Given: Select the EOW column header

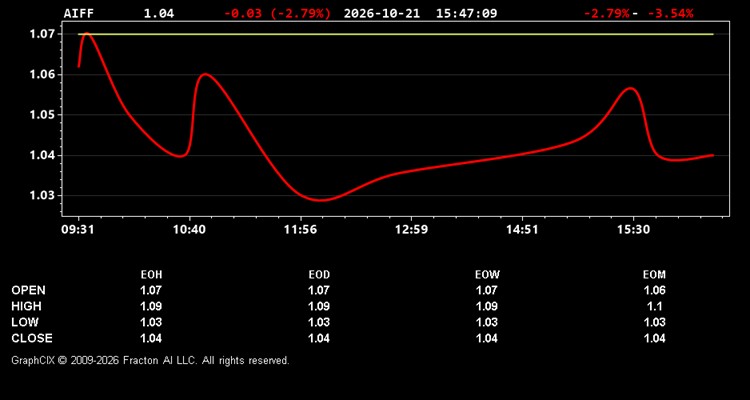Looking at the screenshot, I should click(x=487, y=275).
